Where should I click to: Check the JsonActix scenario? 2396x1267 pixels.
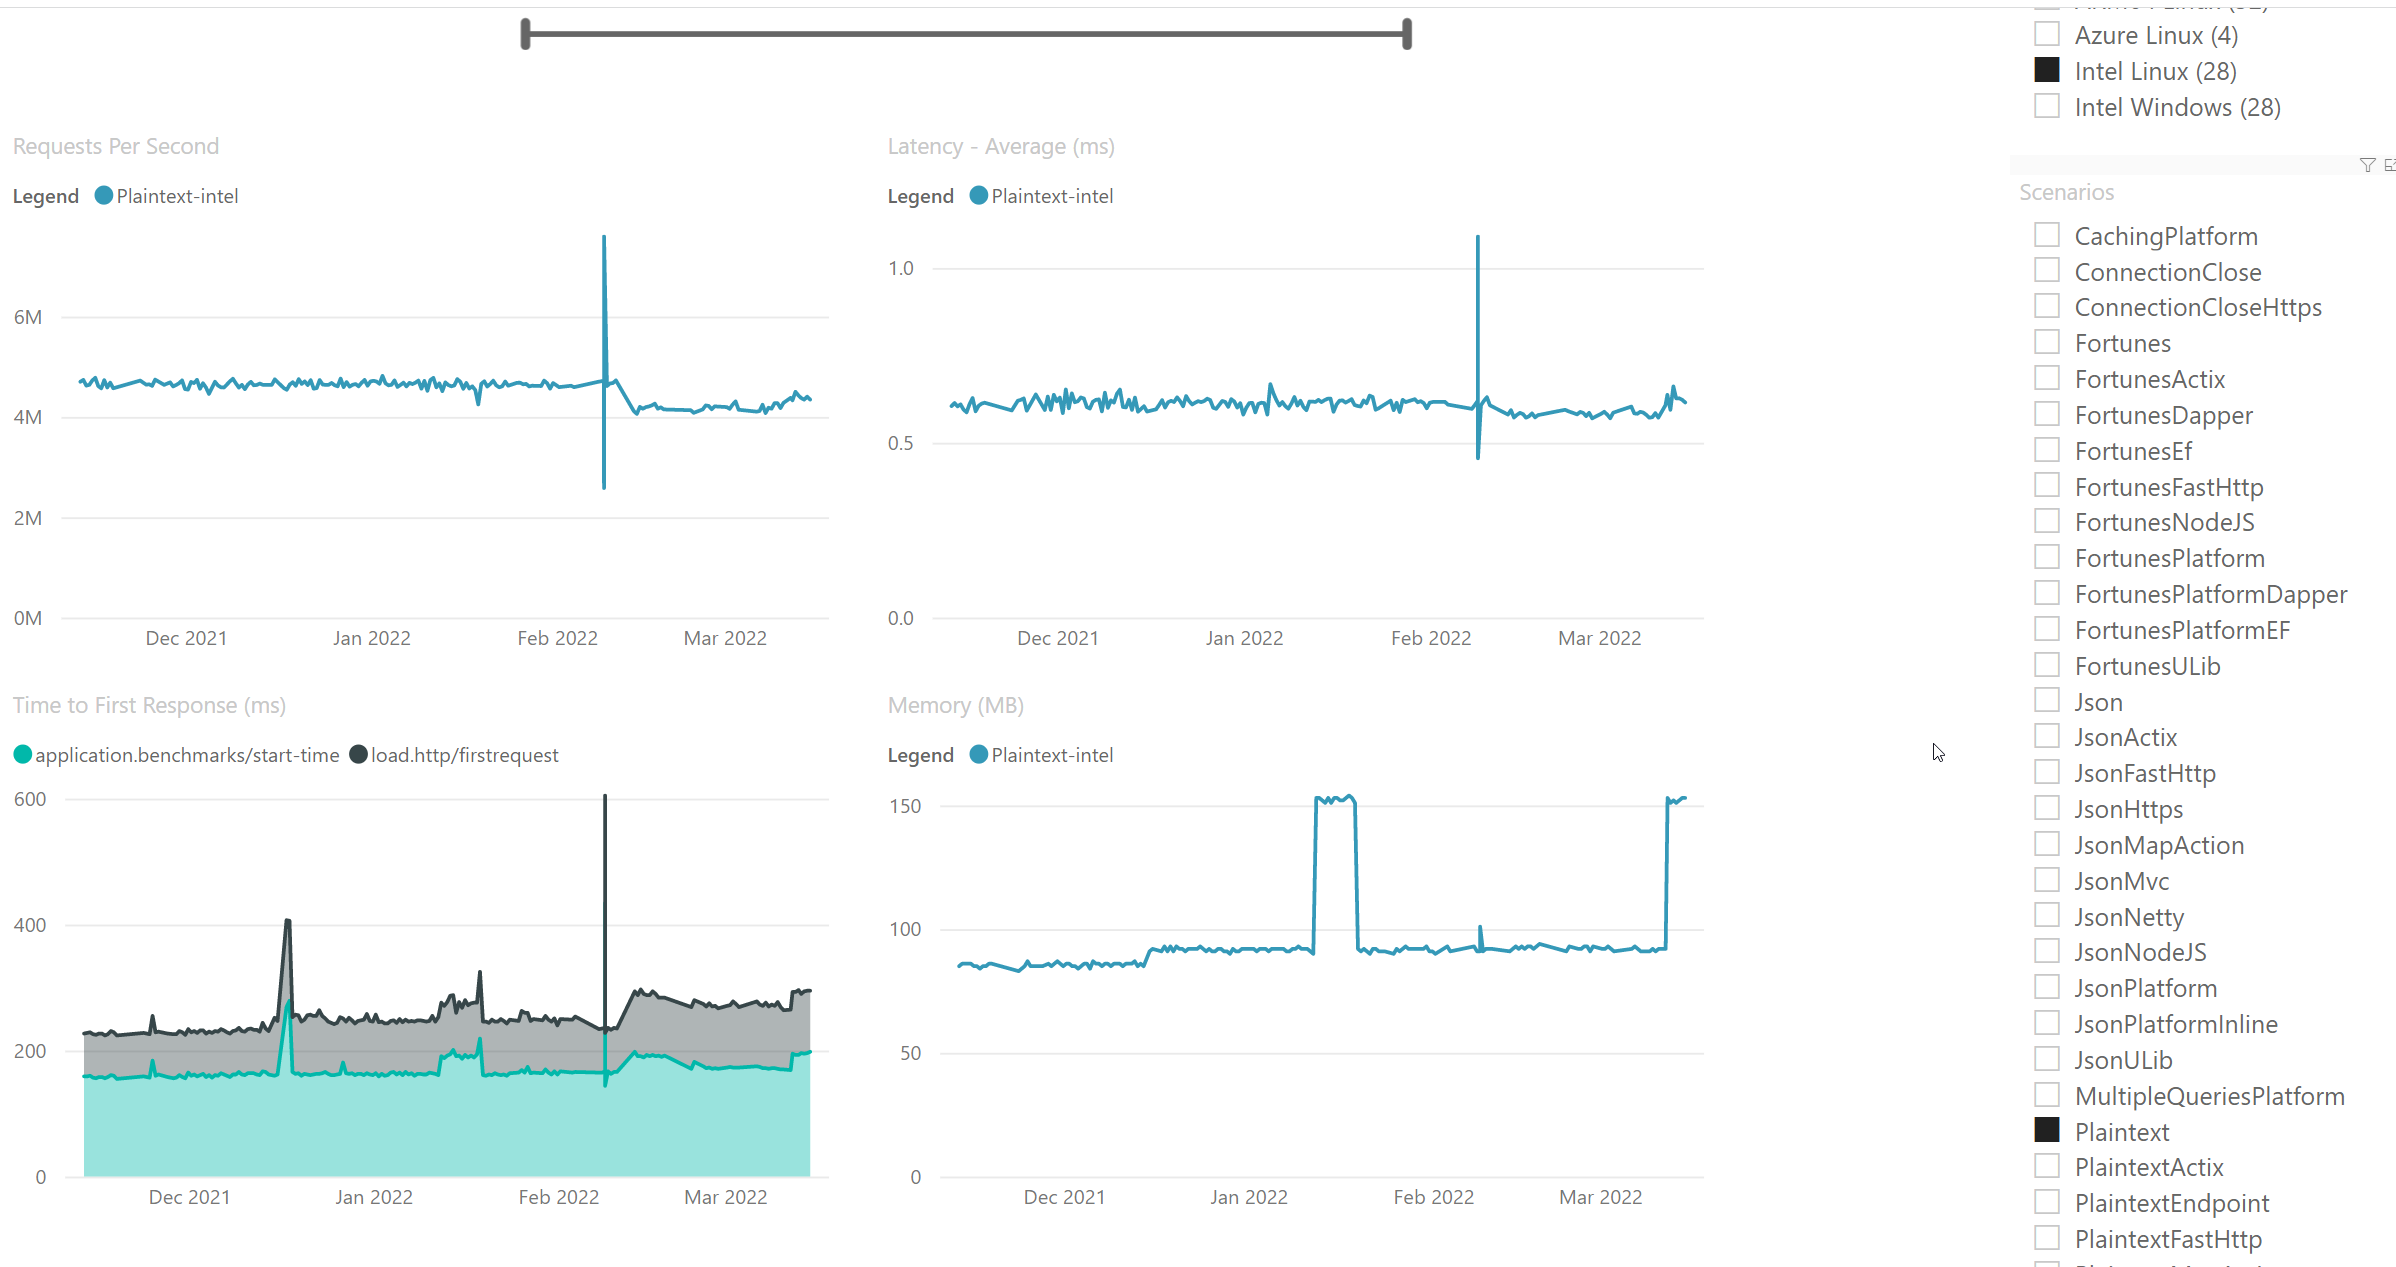pyautogui.click(x=2048, y=736)
